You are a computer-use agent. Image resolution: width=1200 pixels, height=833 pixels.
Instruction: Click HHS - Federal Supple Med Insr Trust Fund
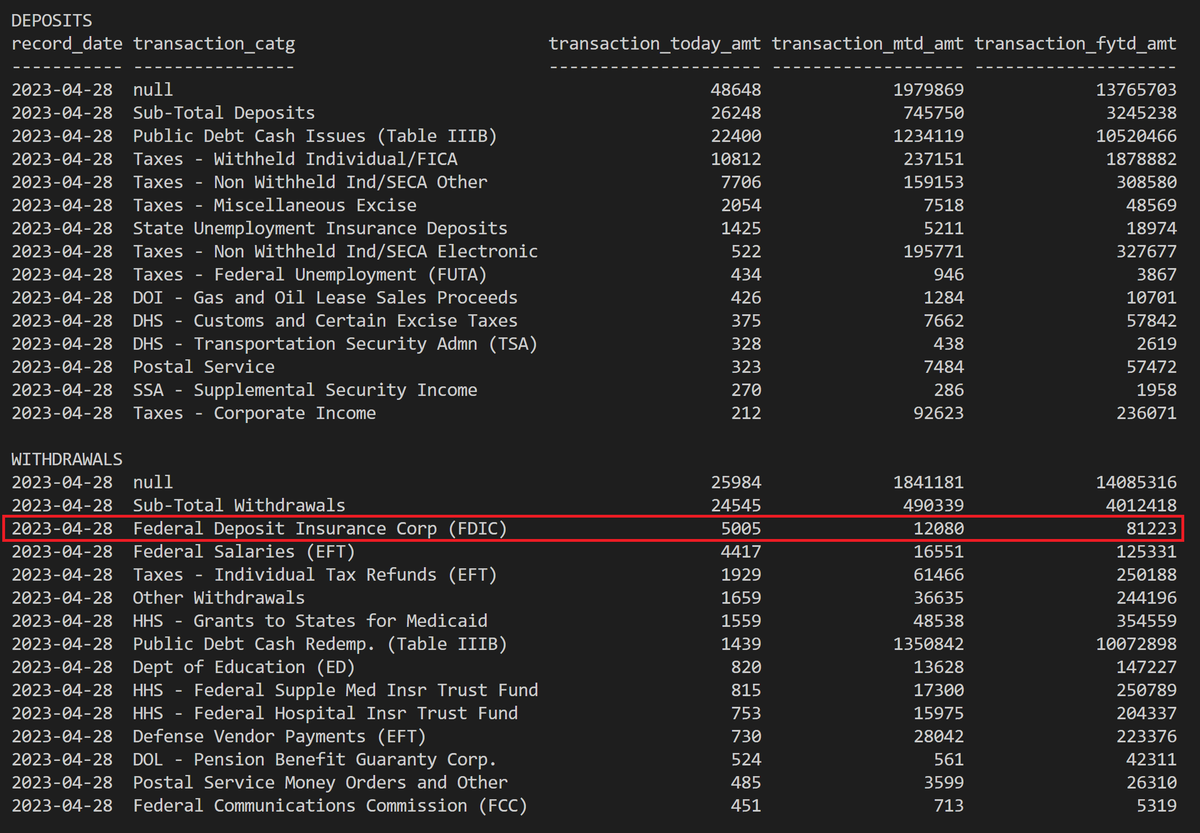(x=335, y=689)
